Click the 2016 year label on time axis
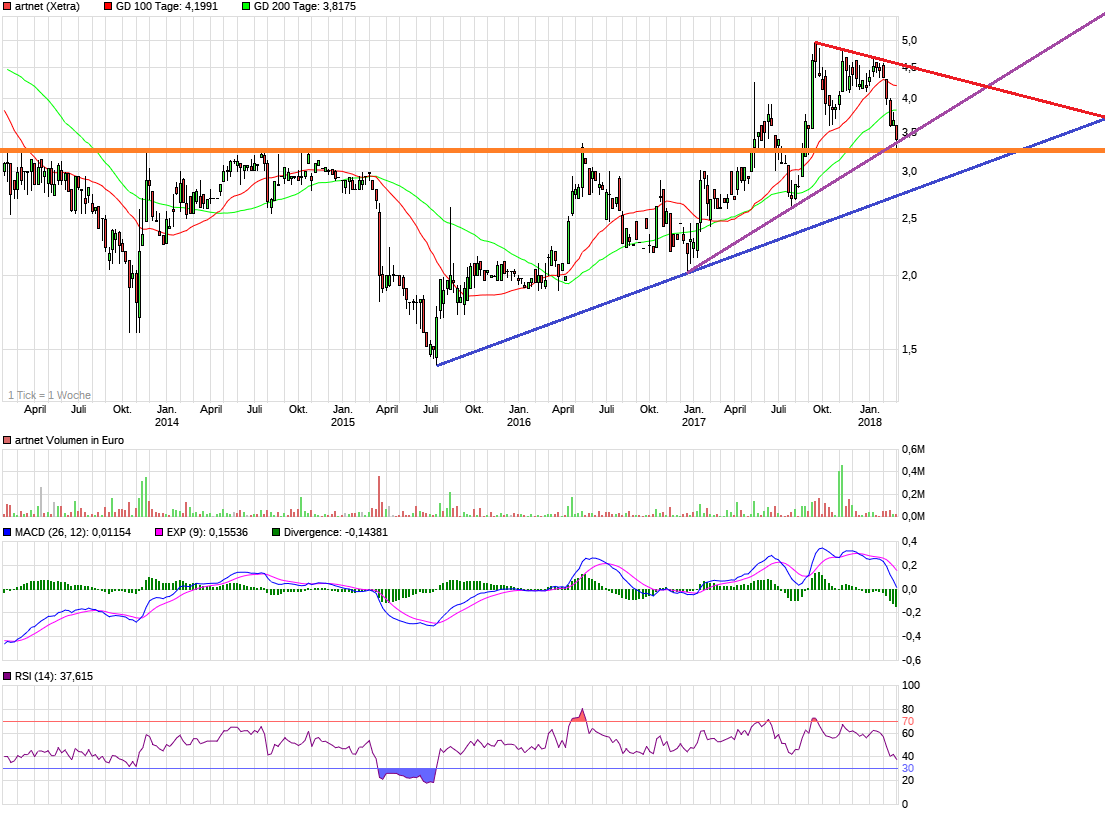Viewport: 1105px width, 814px height. [518, 423]
